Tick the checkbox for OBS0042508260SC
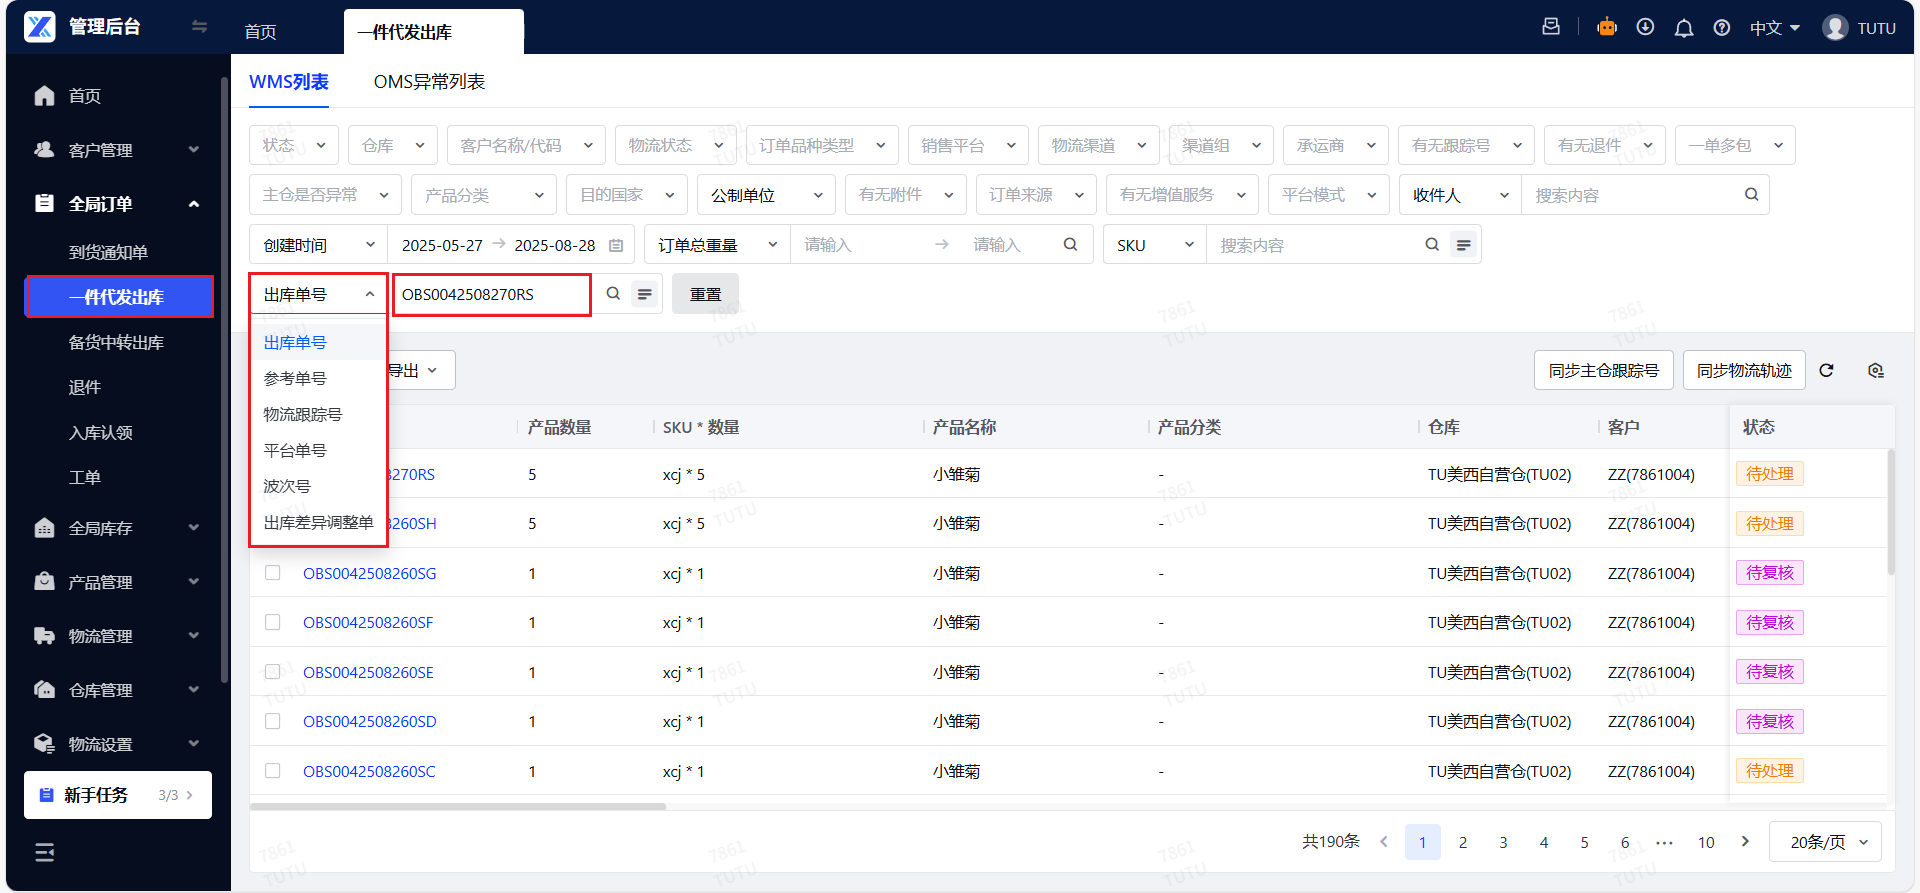1920x893 pixels. (272, 771)
